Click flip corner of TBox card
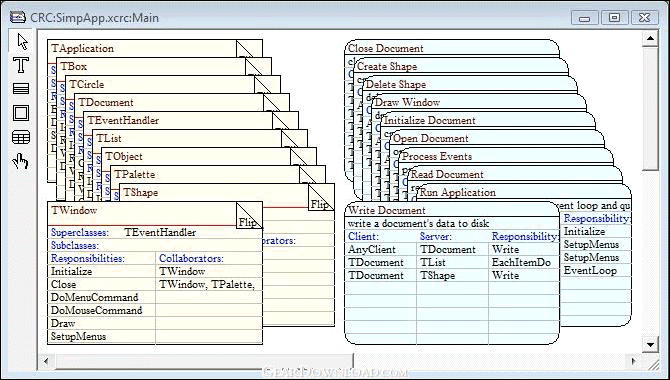This screenshot has width=670, height=380. (258, 66)
